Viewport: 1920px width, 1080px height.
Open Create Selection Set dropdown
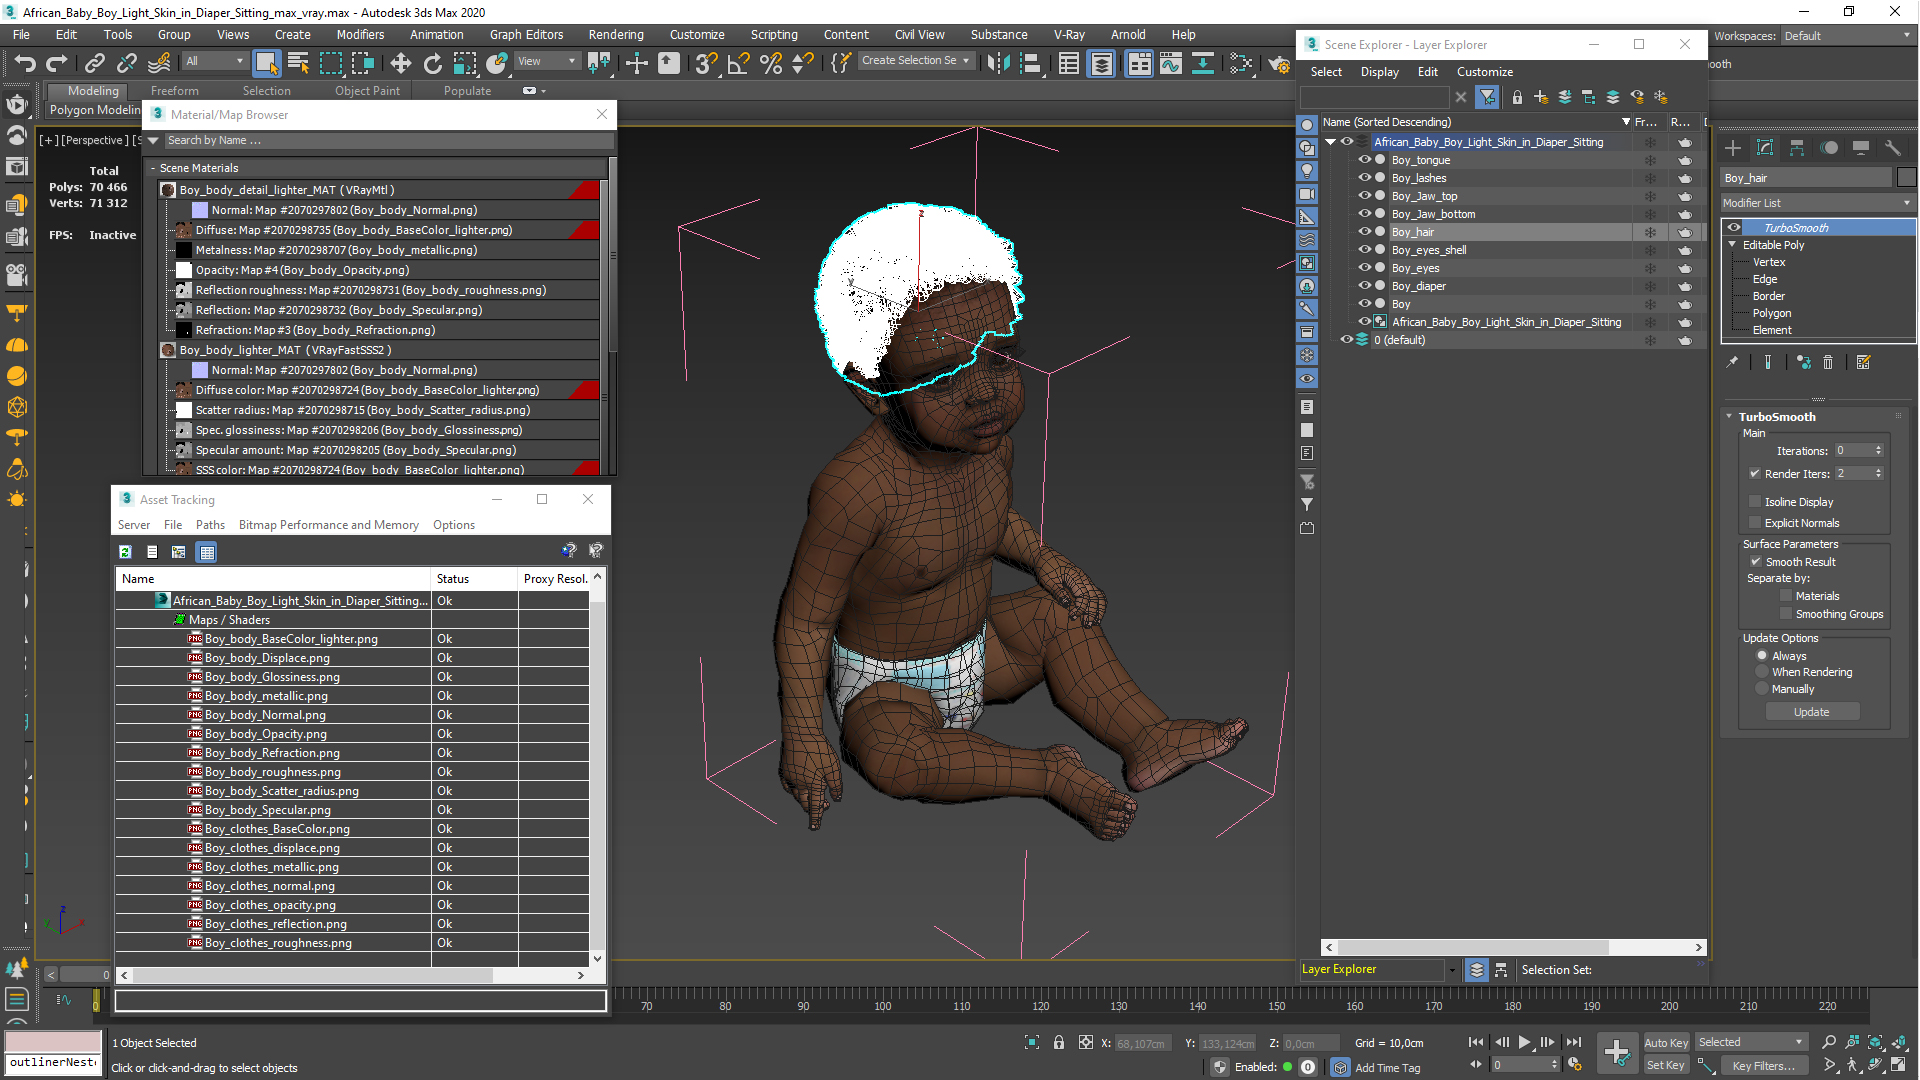916,61
